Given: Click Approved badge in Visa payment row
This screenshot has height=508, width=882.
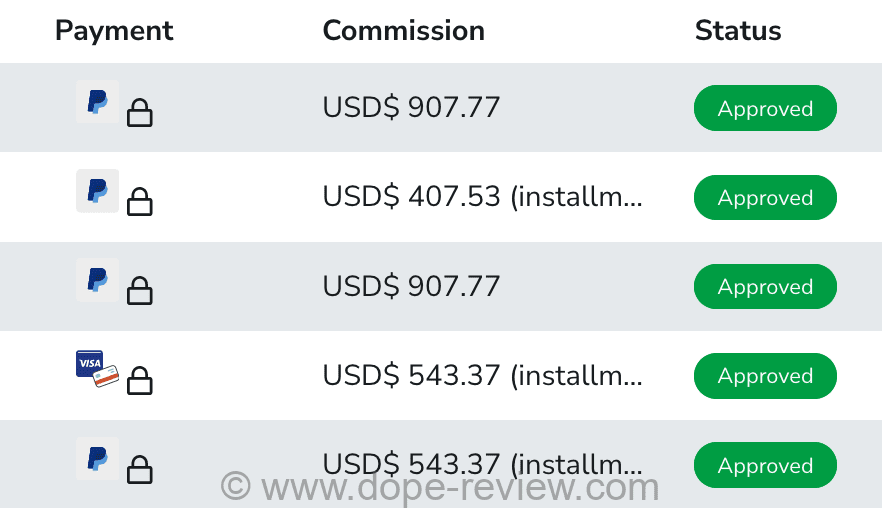Looking at the screenshot, I should (x=765, y=376).
